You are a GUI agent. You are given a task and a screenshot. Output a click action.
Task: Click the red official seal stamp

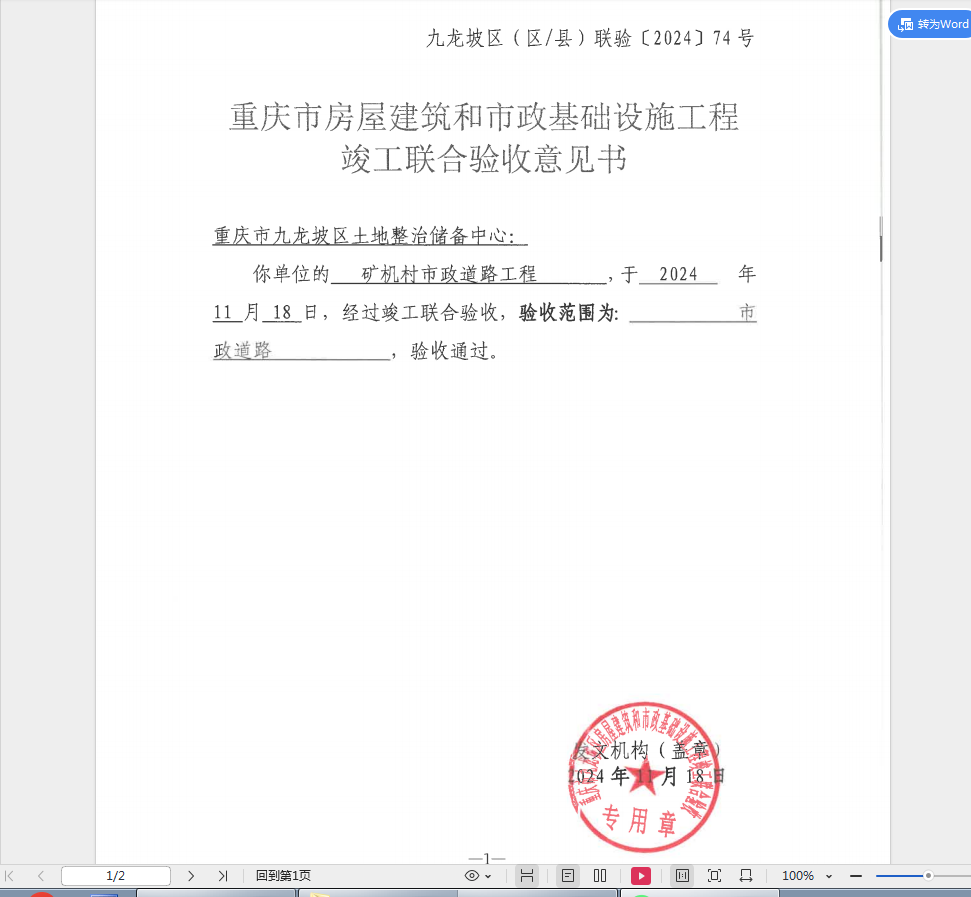(645, 777)
